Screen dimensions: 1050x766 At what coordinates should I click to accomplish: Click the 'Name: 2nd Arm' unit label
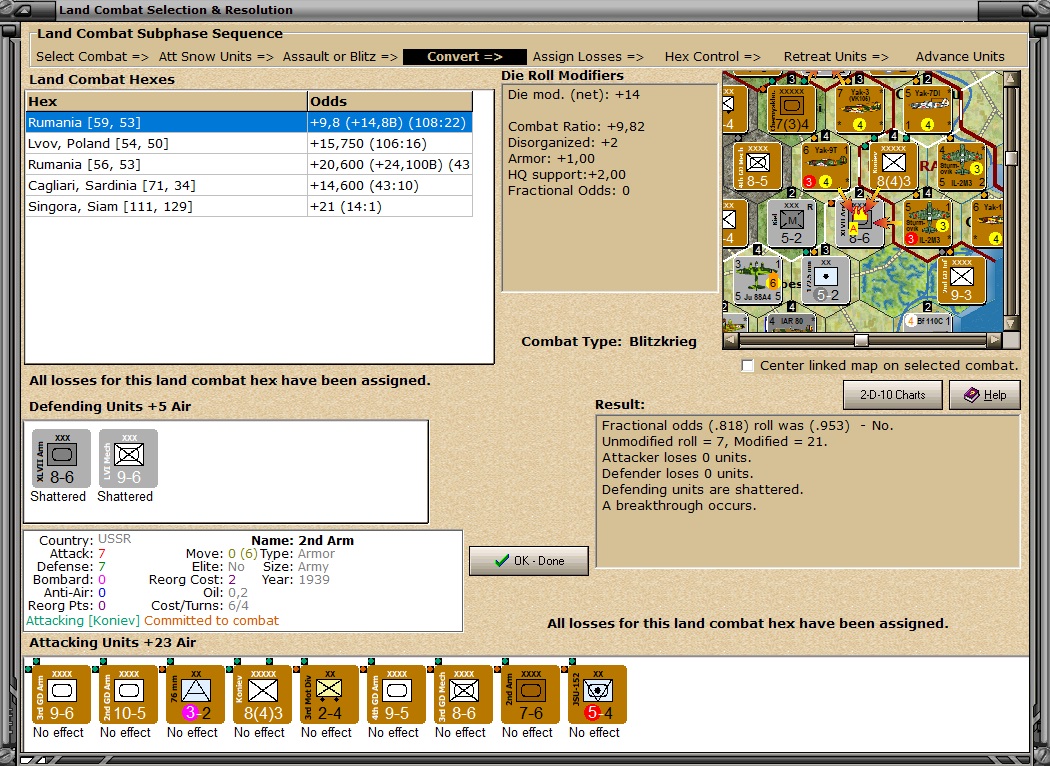303,540
